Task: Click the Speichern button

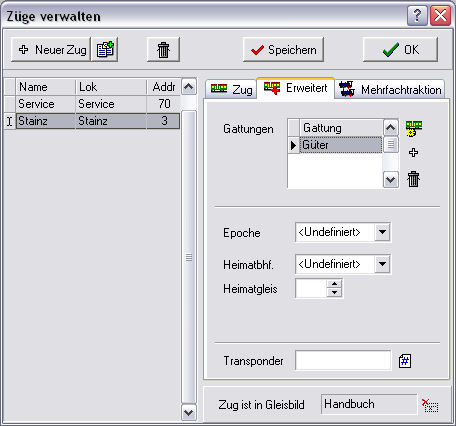Action: point(283,50)
